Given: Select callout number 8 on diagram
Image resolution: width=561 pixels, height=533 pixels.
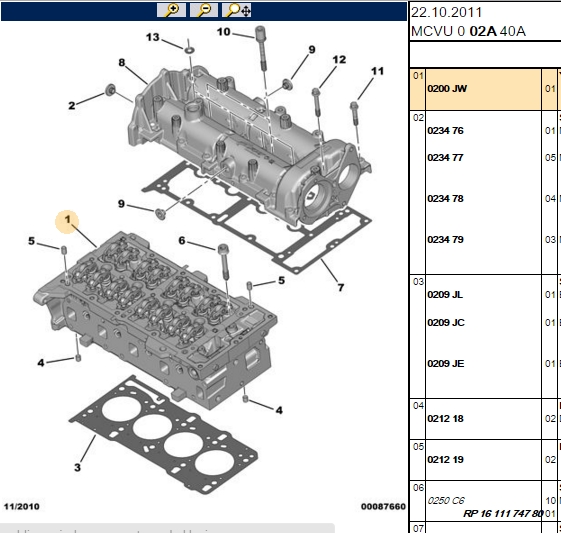Looking at the screenshot, I should (122, 62).
